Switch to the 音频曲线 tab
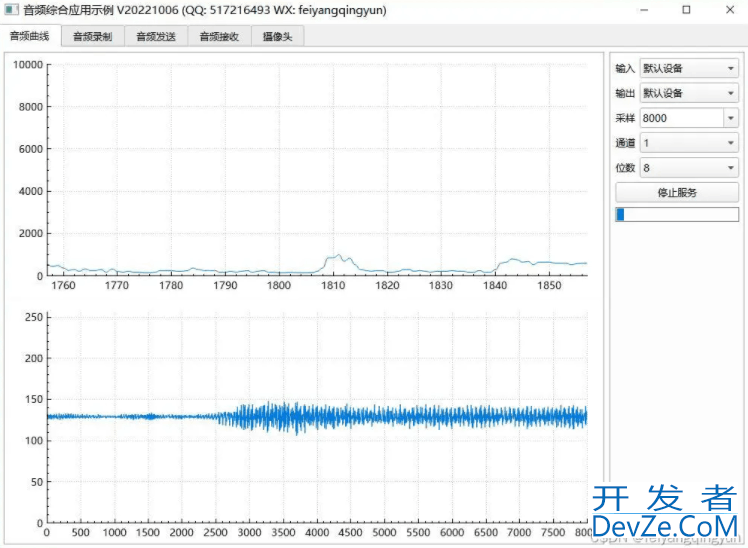Screen dimensions: 748x548 point(30,36)
